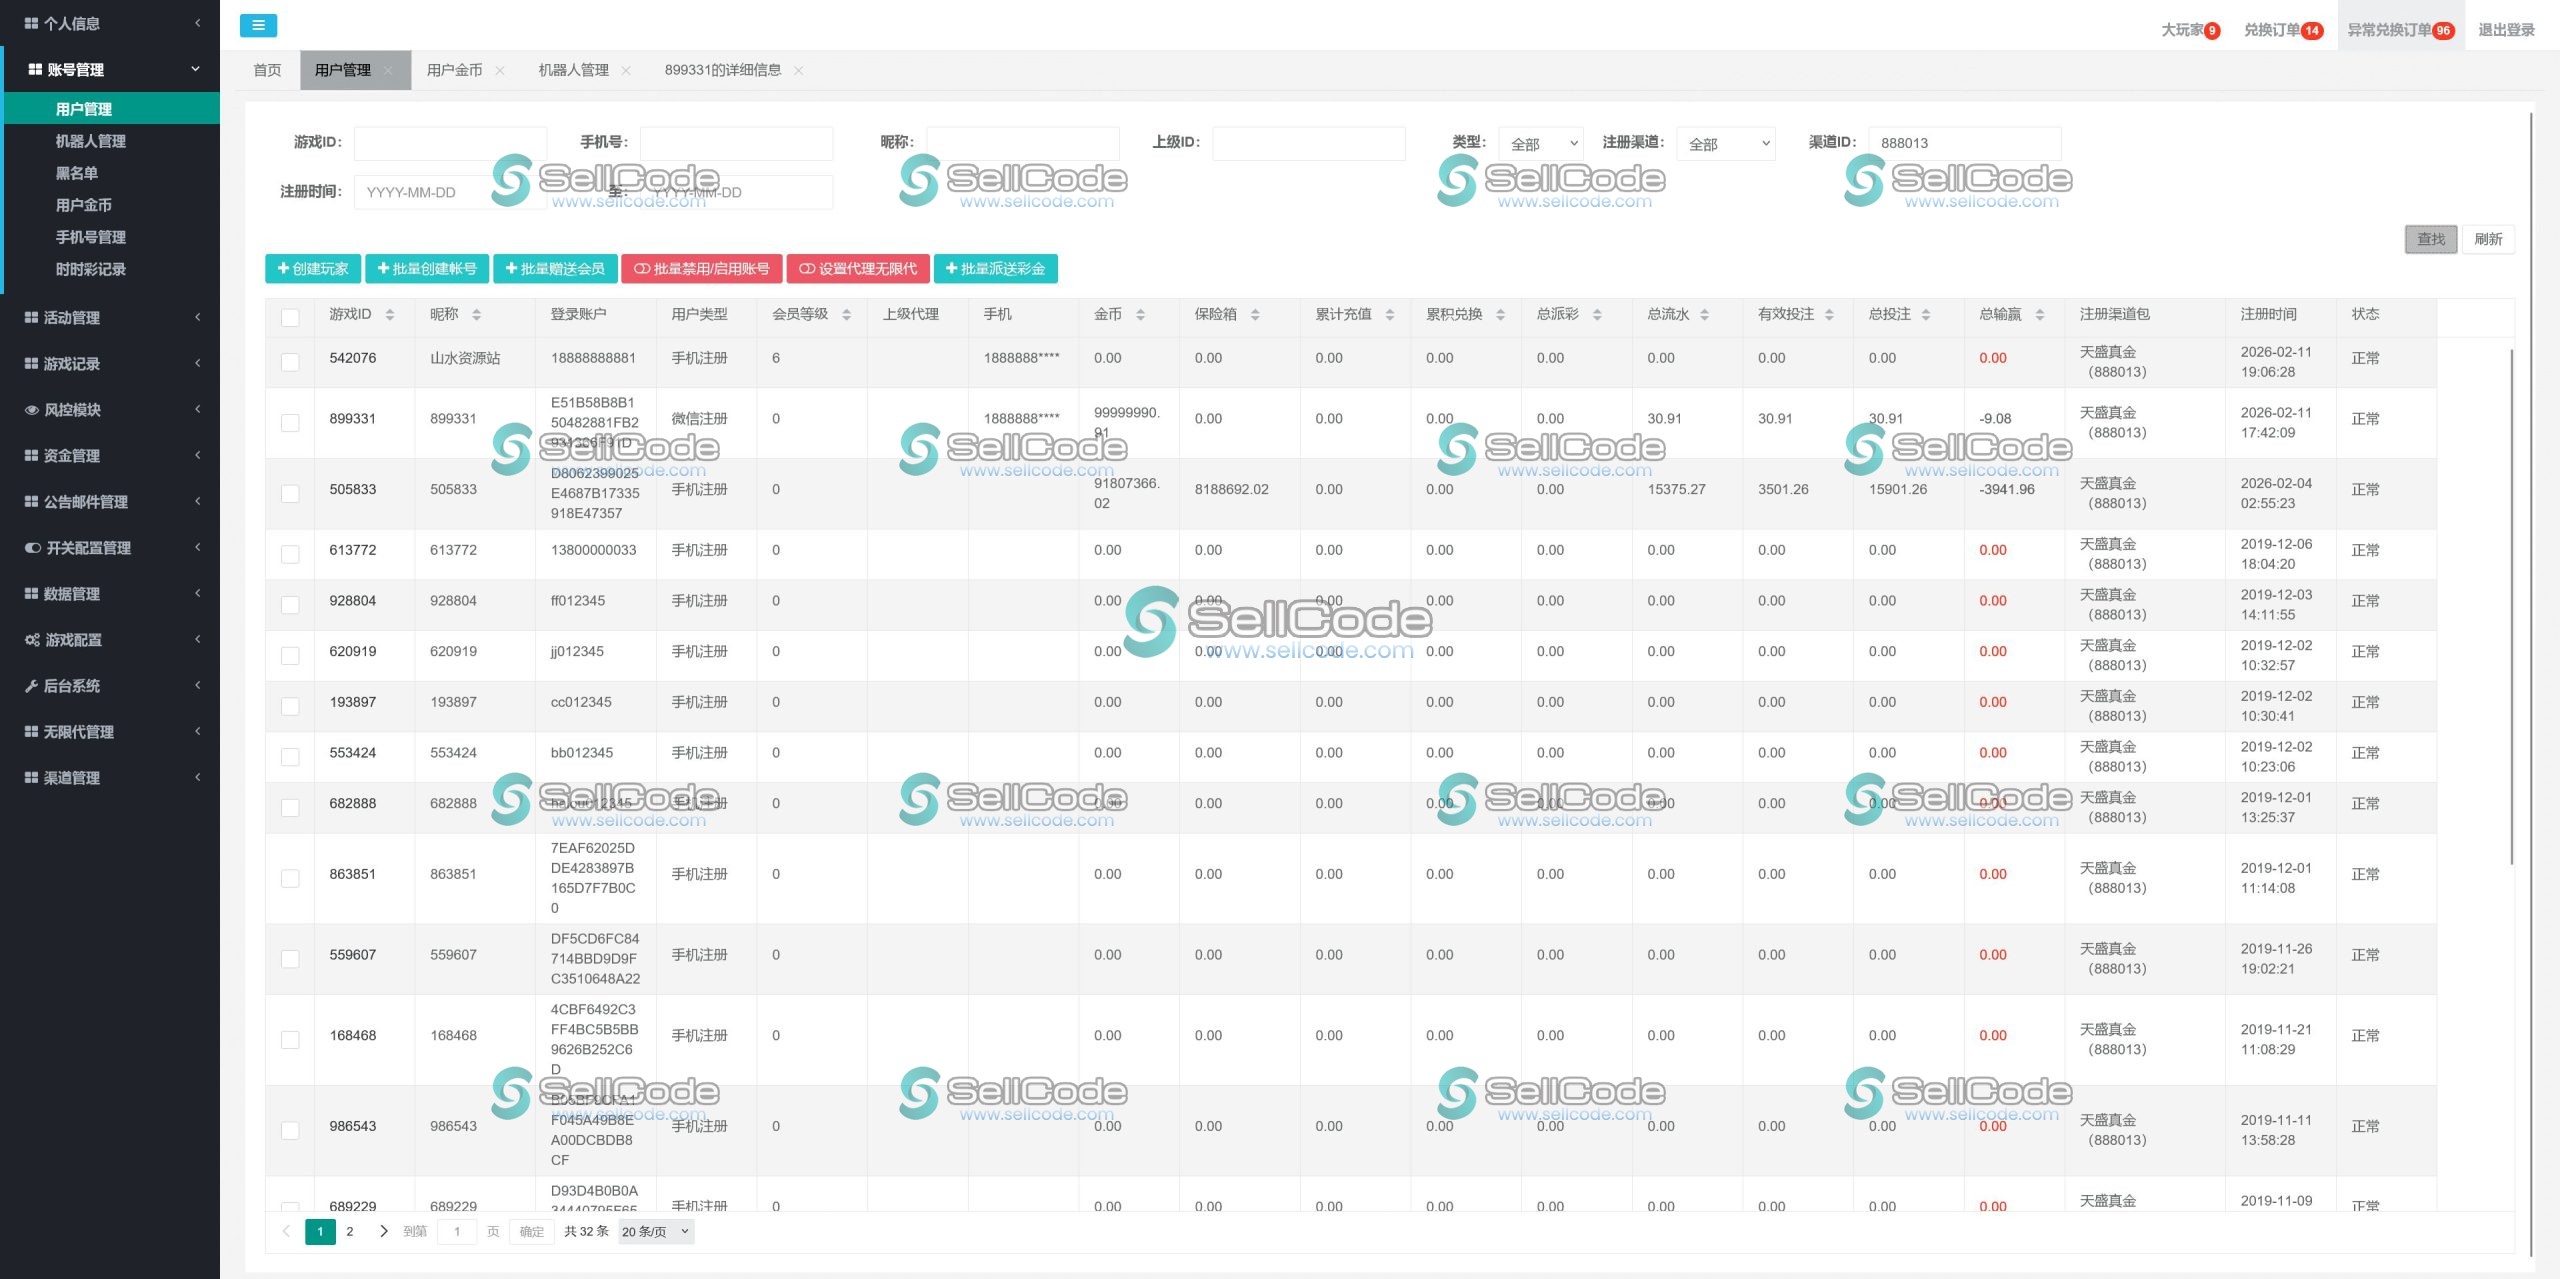Image resolution: width=2560 pixels, height=1279 pixels.
Task: Click the 游戏配置 gears icon
Action: (x=32, y=640)
